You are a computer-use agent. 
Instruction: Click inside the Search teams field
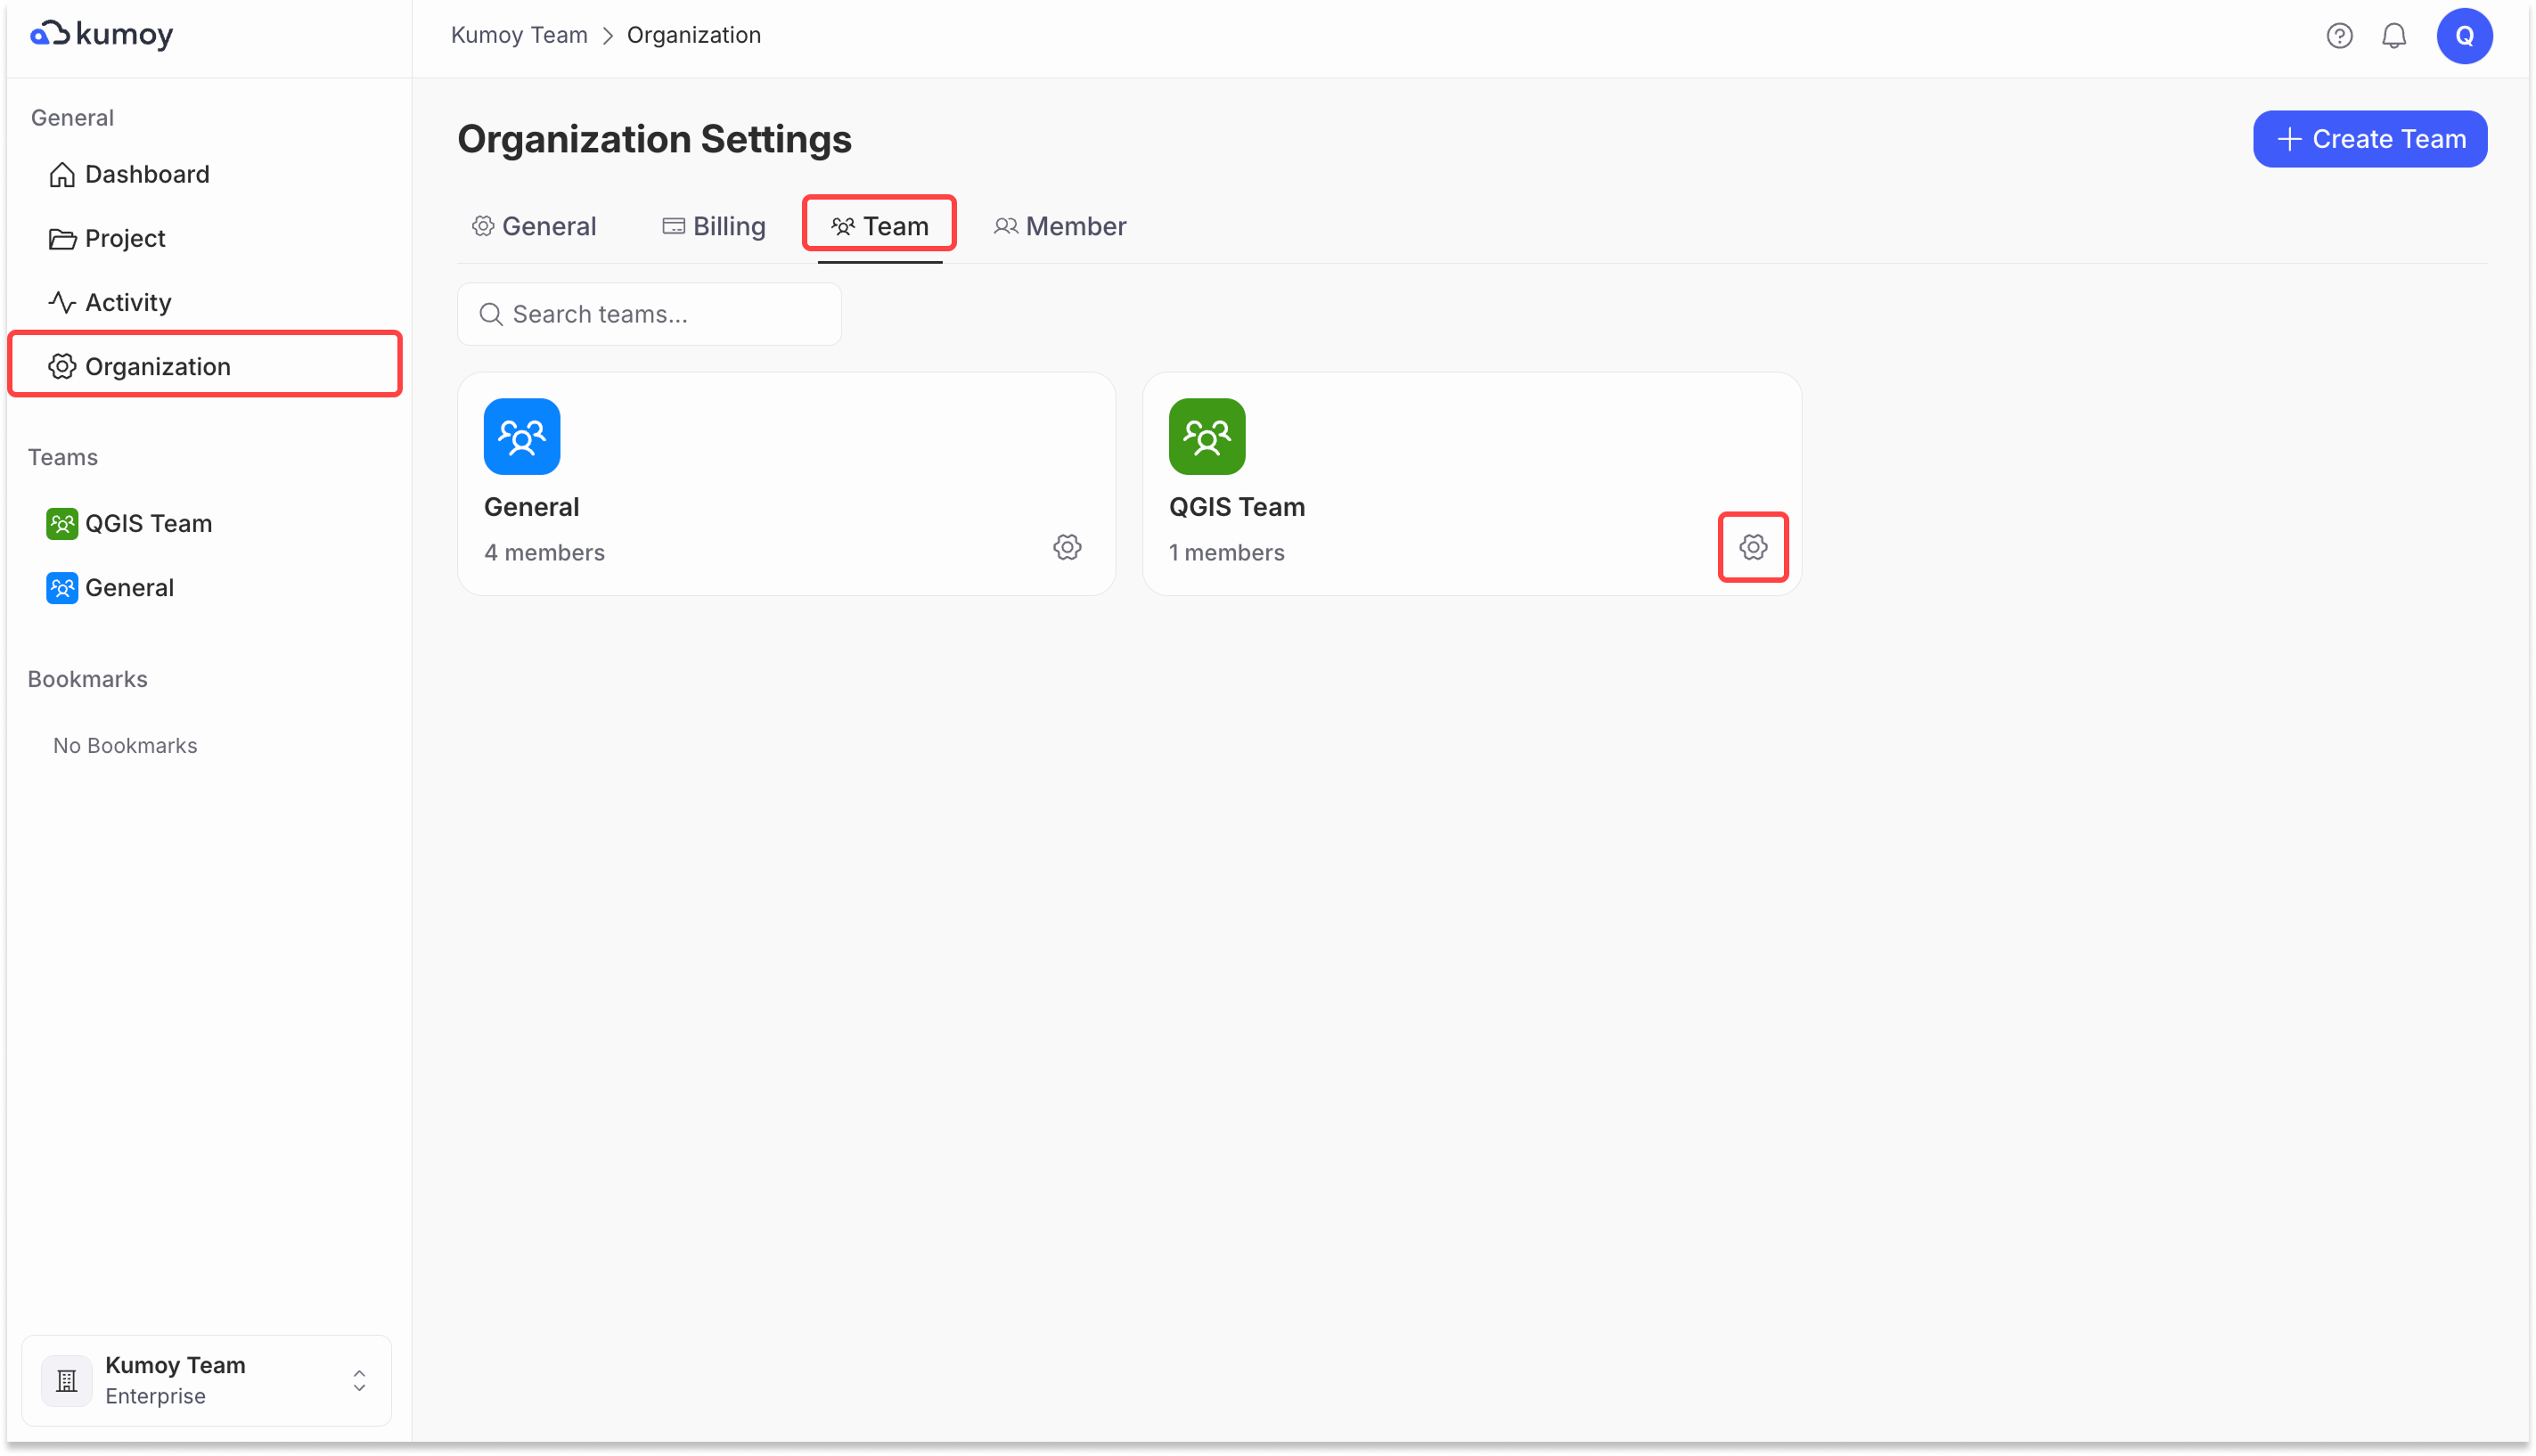coord(648,313)
